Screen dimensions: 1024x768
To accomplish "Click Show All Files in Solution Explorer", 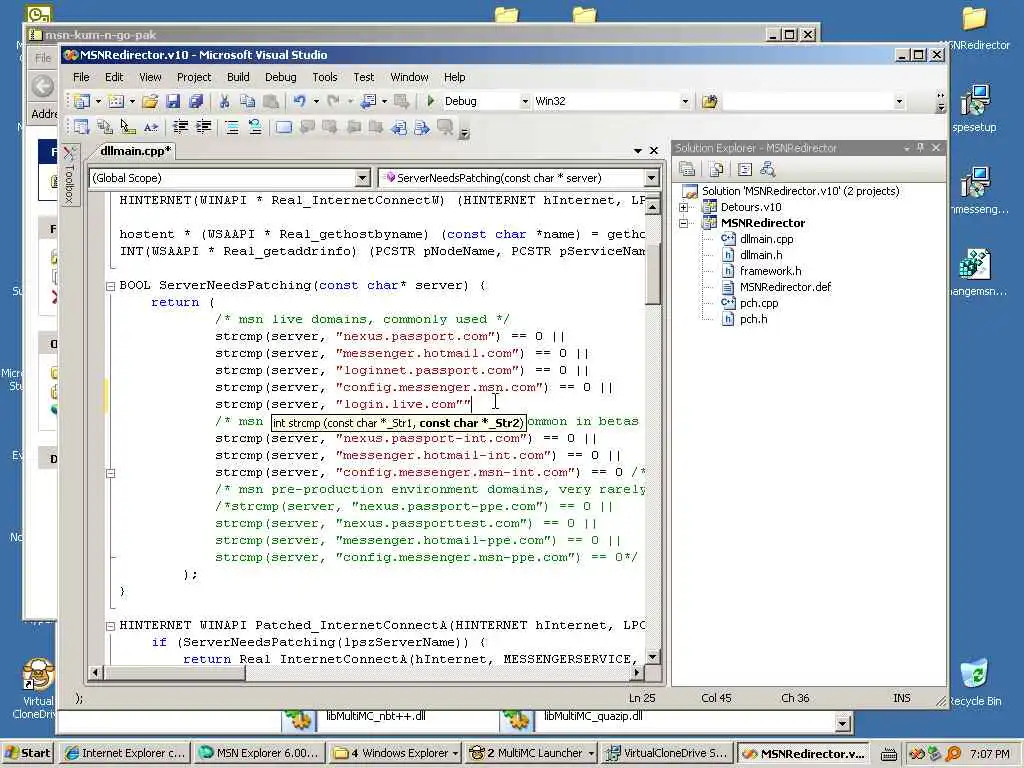I will pyautogui.click(x=716, y=170).
